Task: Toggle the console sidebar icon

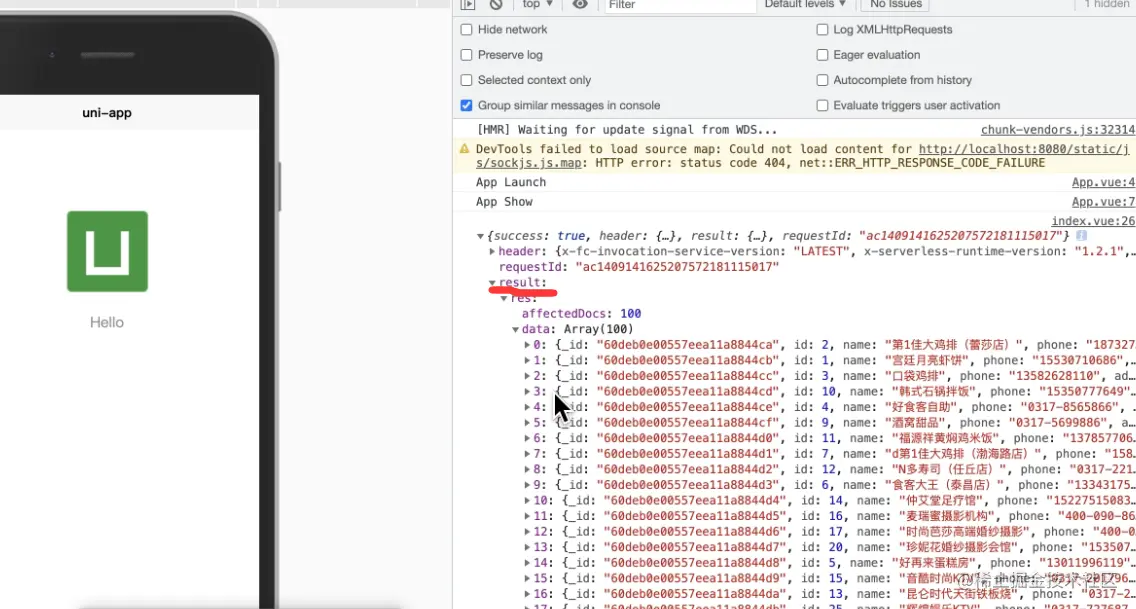Action: (x=468, y=4)
